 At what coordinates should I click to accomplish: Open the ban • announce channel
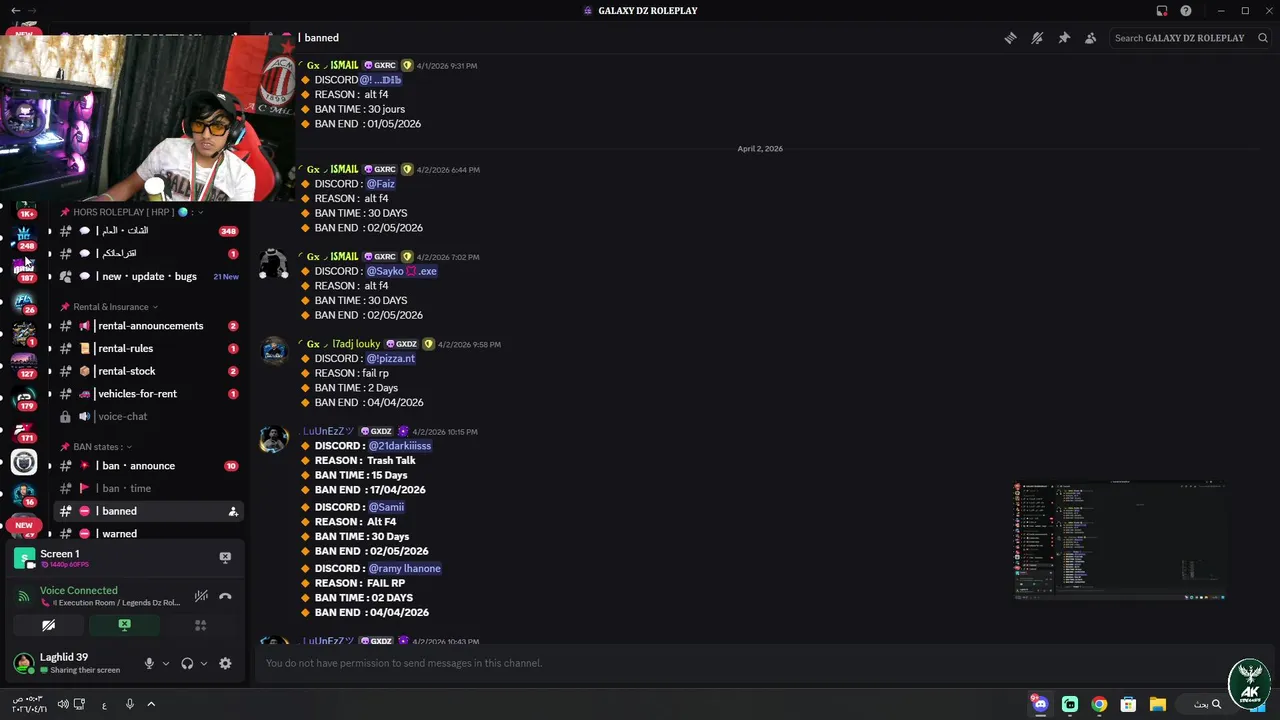click(147, 466)
